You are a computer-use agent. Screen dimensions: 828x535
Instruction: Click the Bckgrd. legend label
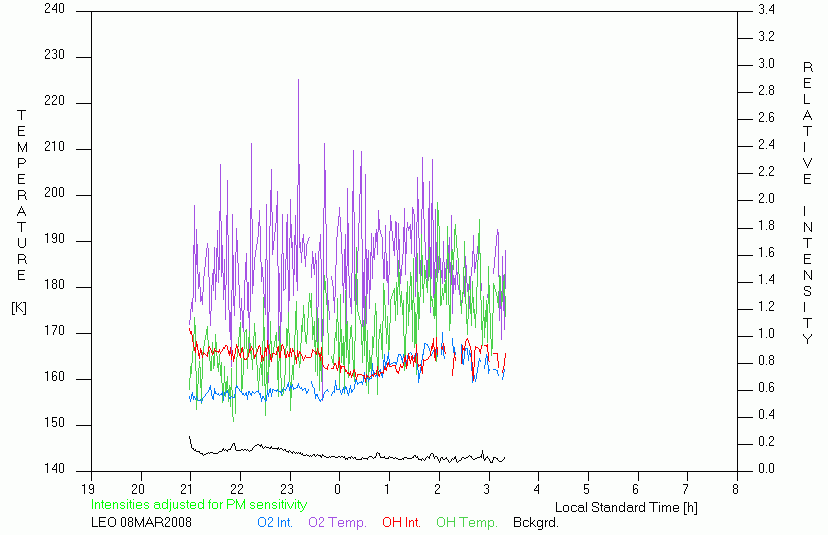(535, 522)
